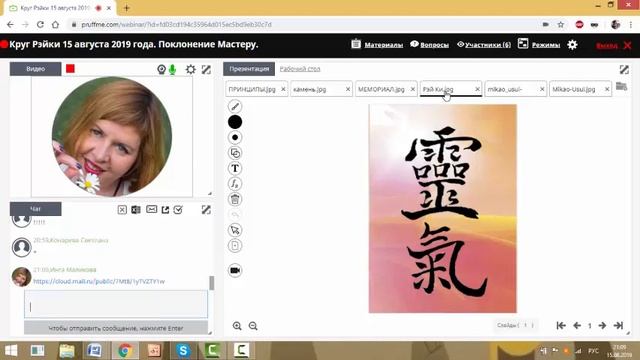640x360 pixels.
Task: Select the pencil drawing tool
Action: pos(235,107)
